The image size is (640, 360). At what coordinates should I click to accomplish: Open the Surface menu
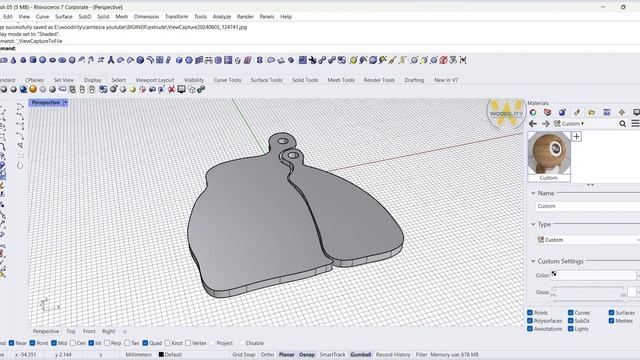click(x=64, y=17)
